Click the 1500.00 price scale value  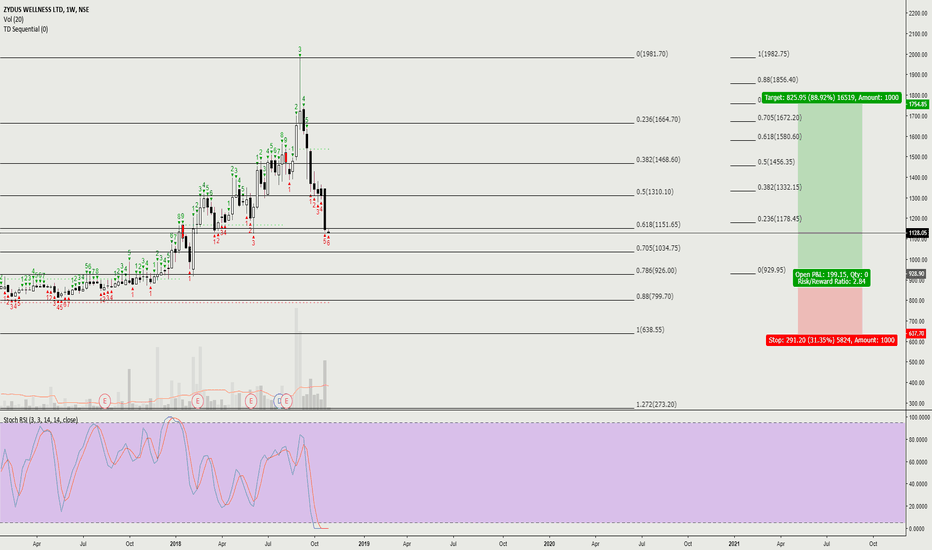click(x=918, y=157)
